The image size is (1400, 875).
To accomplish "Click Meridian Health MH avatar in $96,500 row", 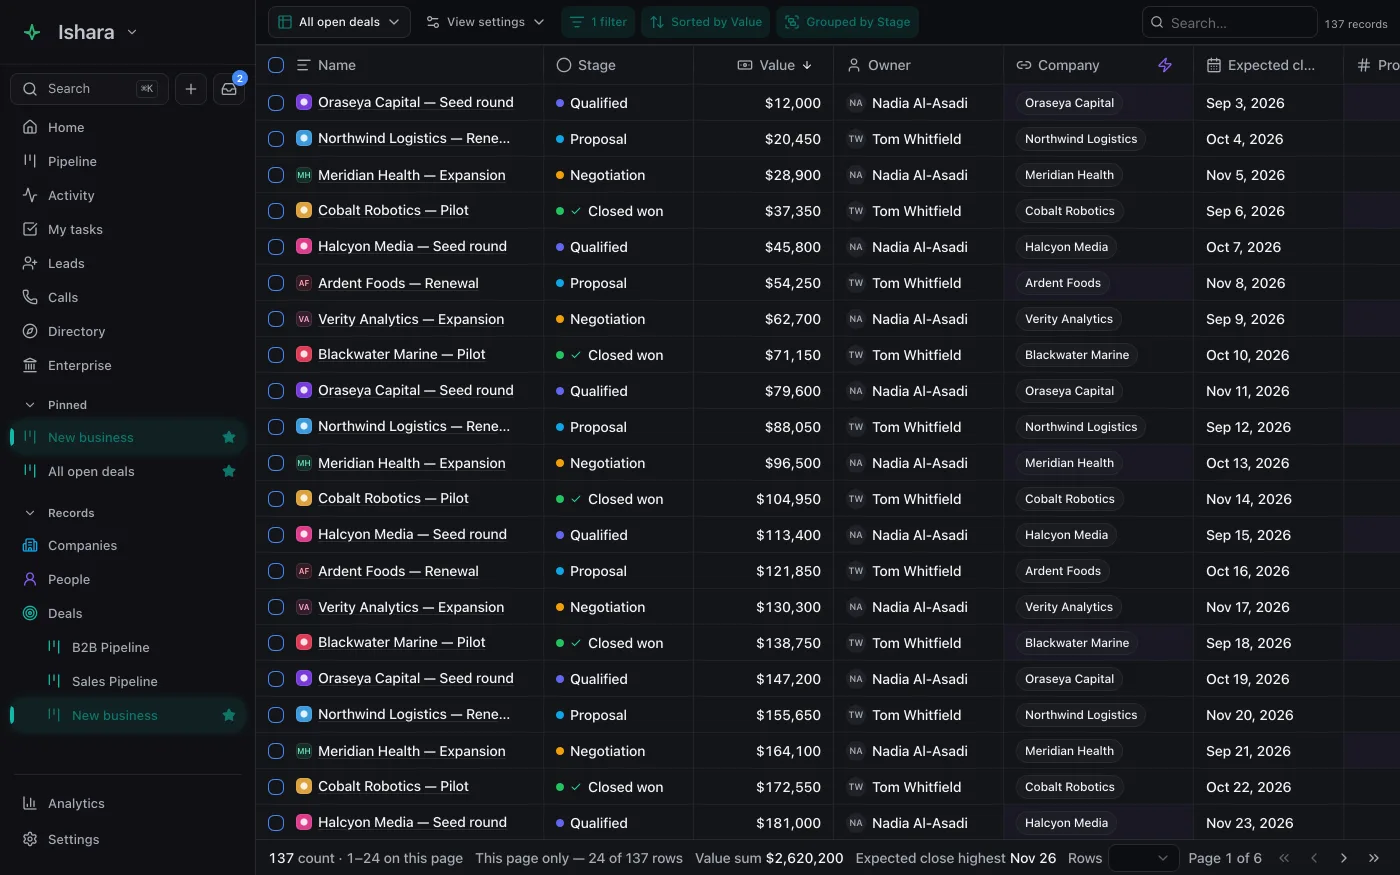I will [x=304, y=463].
